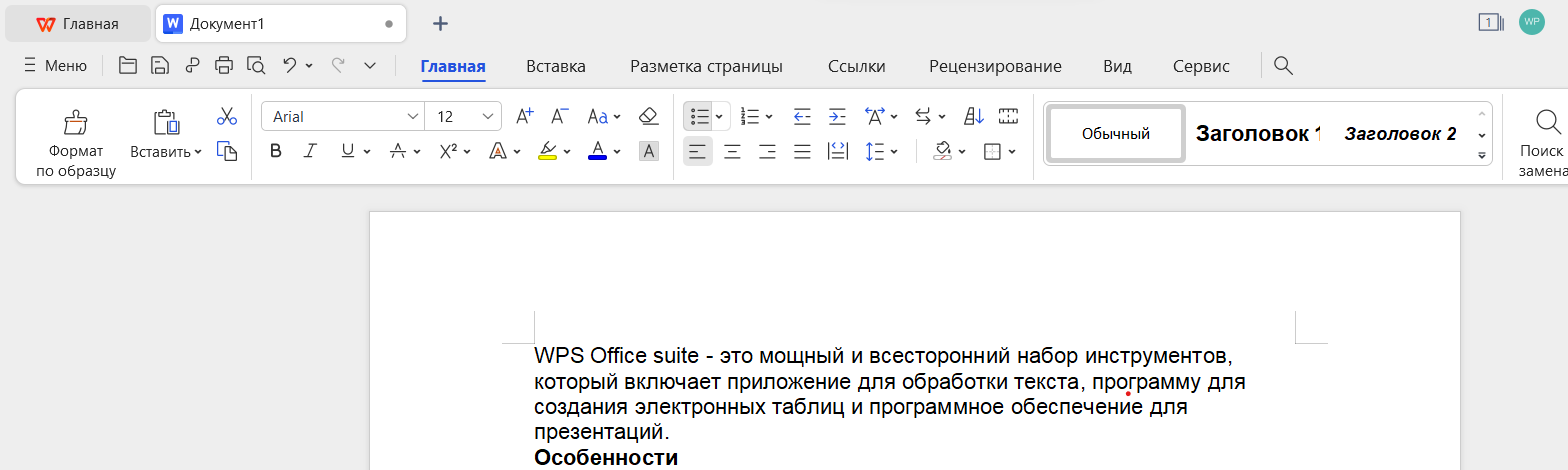Increase indent of the paragraph
This screenshot has width=1568, height=470.
coord(837,117)
